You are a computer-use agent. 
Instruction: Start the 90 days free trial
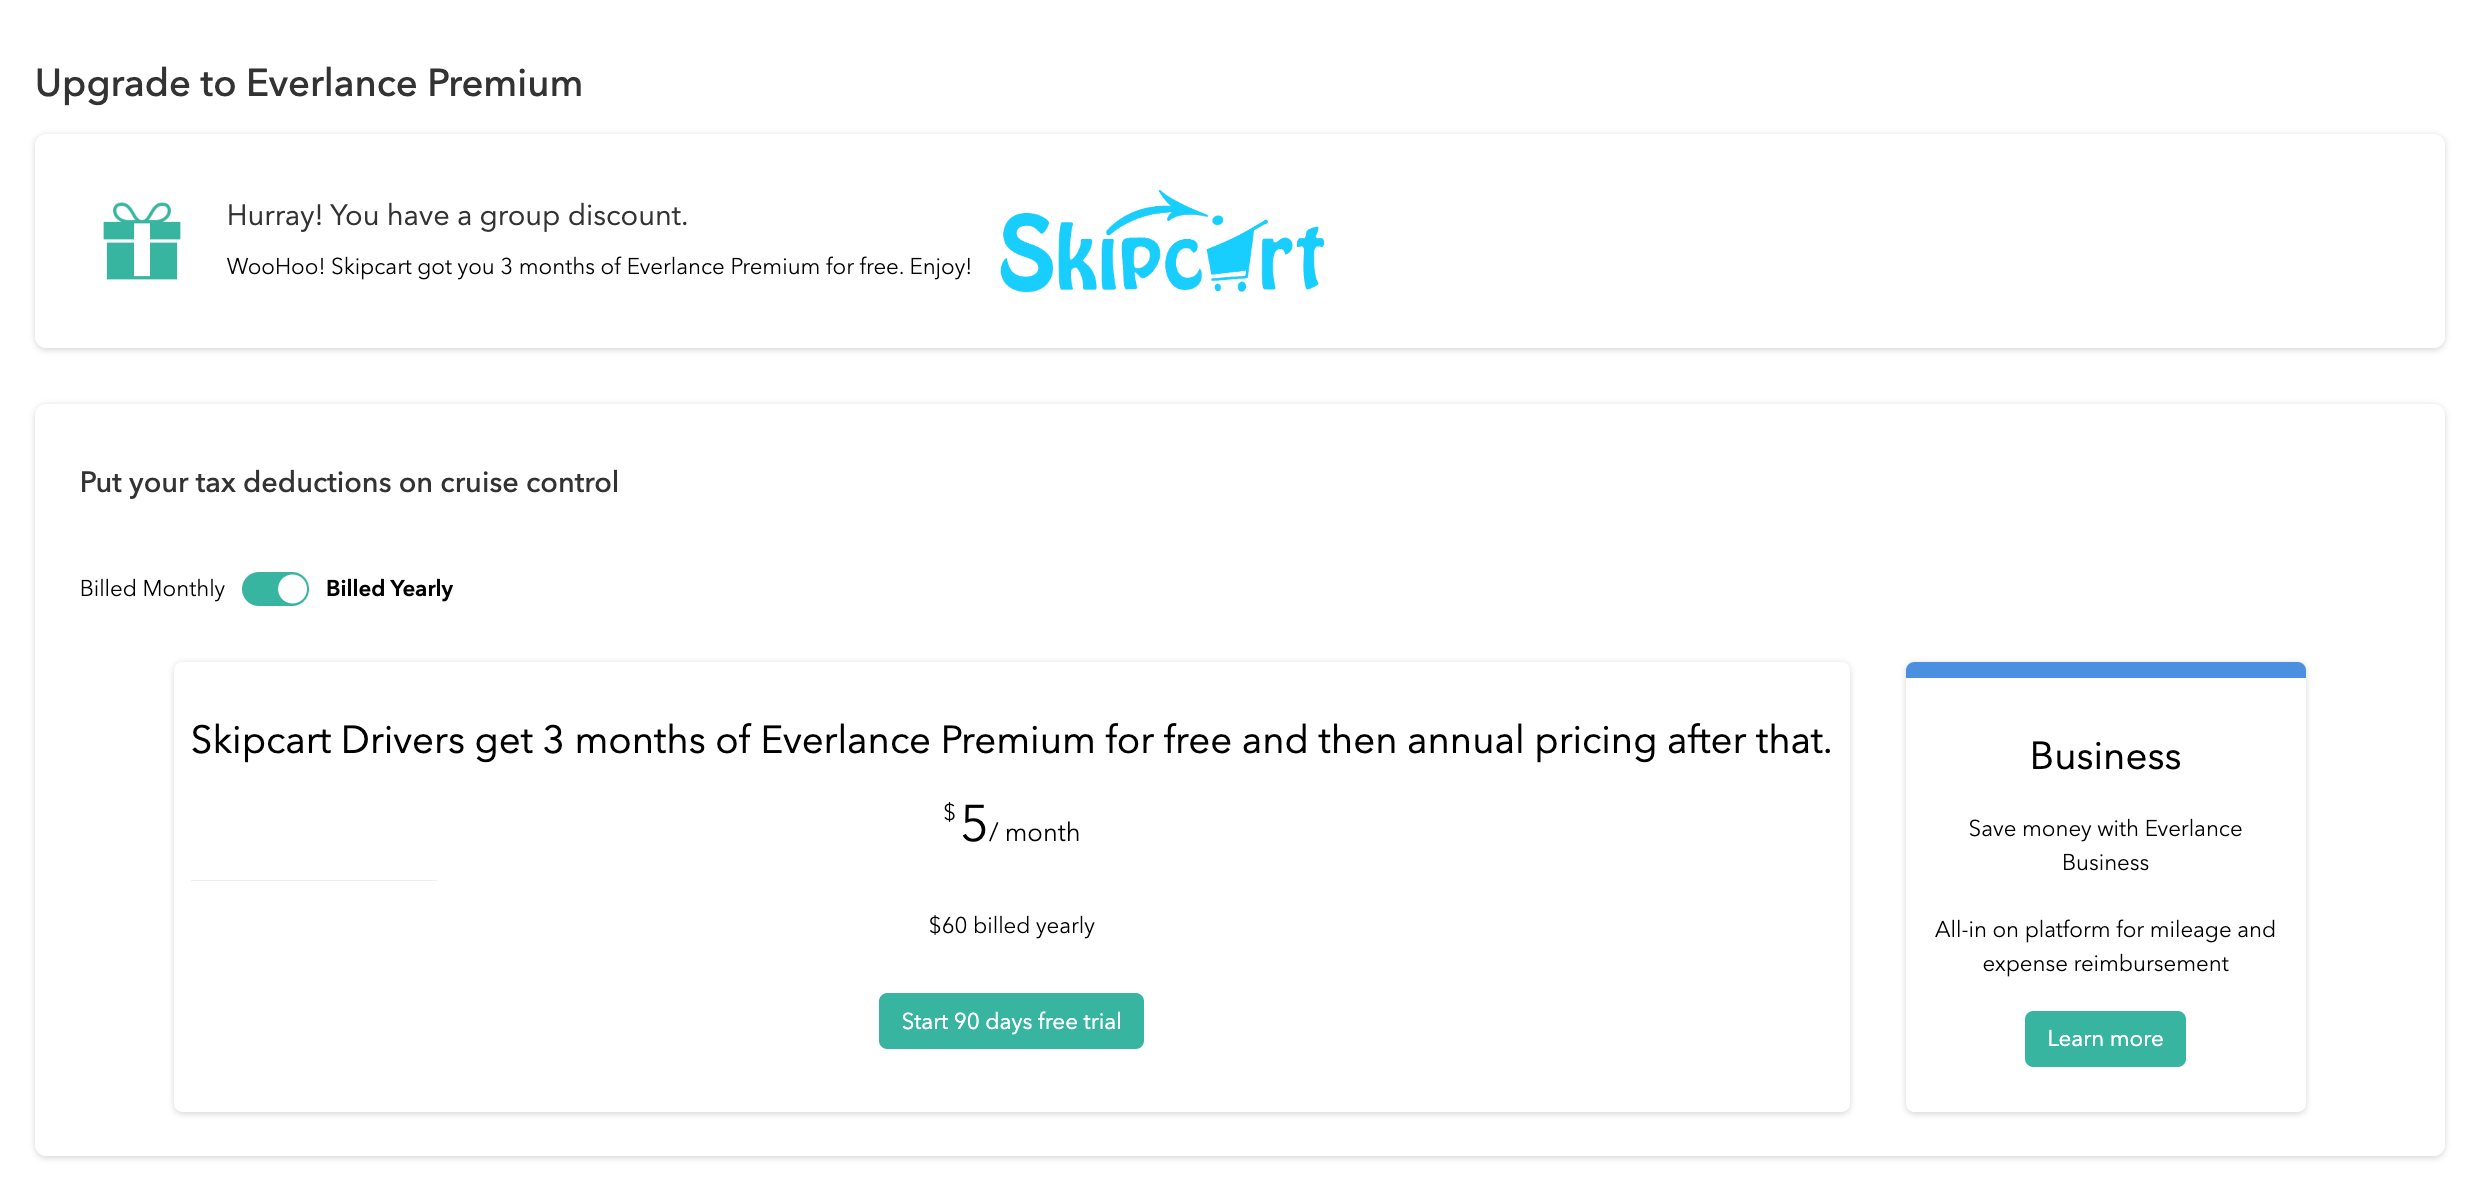pyautogui.click(x=1011, y=1021)
